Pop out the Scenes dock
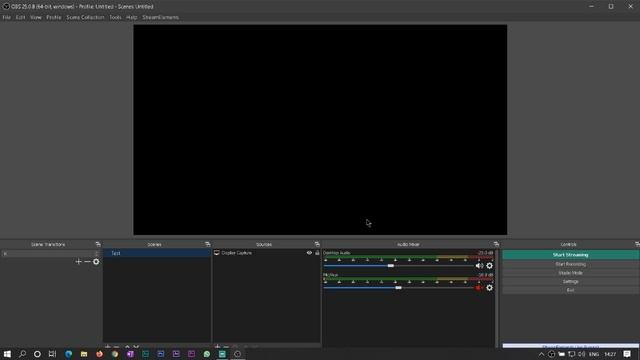 [x=207, y=244]
